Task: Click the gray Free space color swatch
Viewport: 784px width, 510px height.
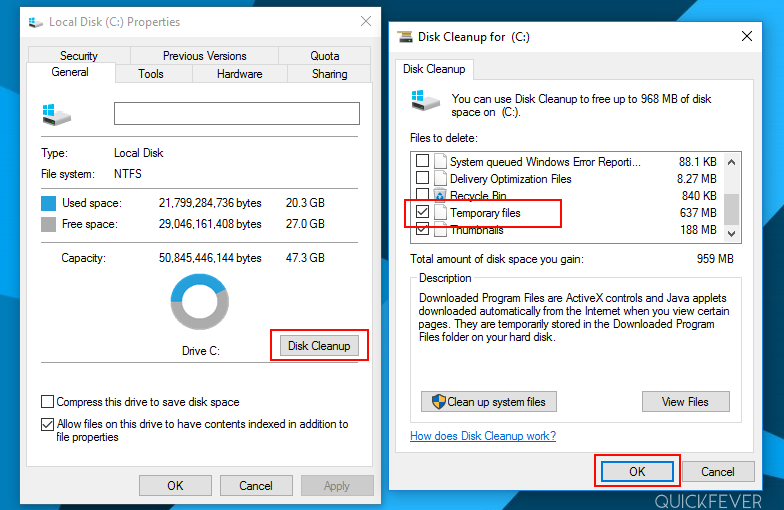Action: [x=48, y=224]
